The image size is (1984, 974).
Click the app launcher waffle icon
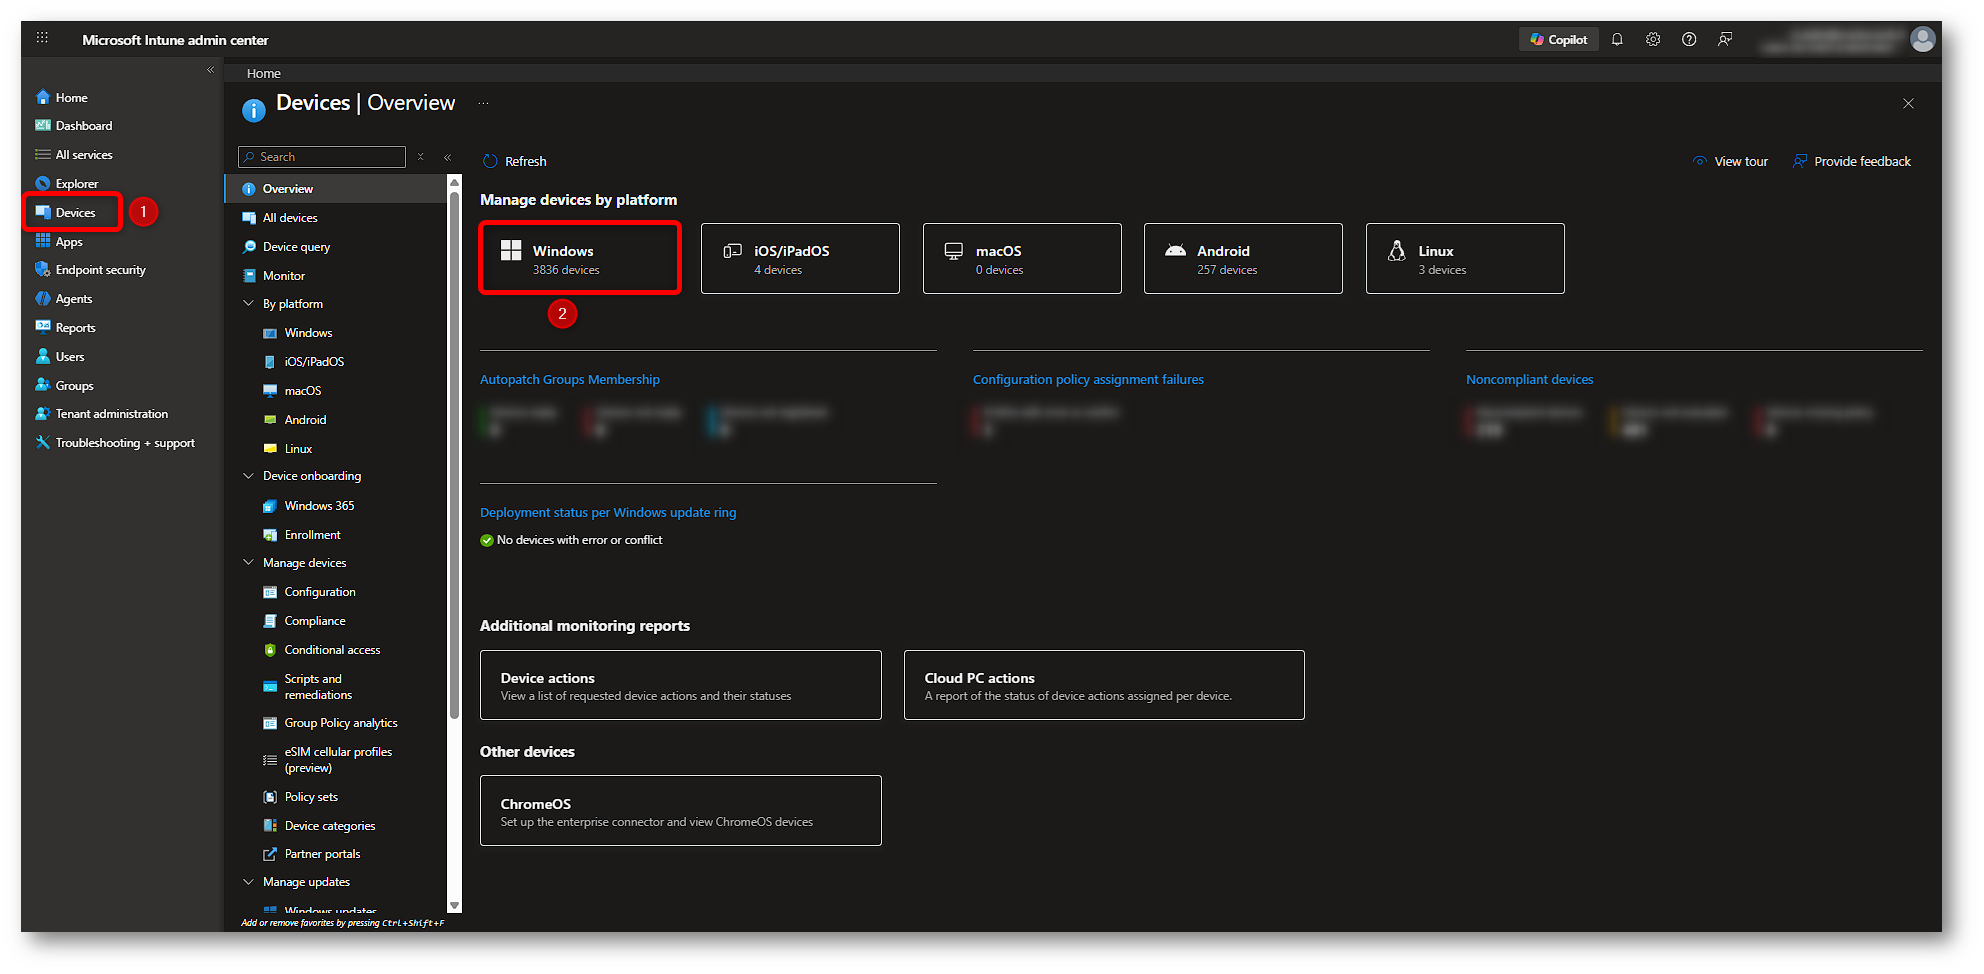tap(42, 38)
